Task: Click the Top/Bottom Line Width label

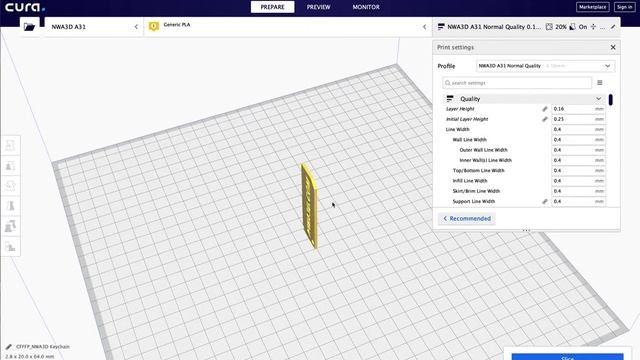Action: (478, 171)
